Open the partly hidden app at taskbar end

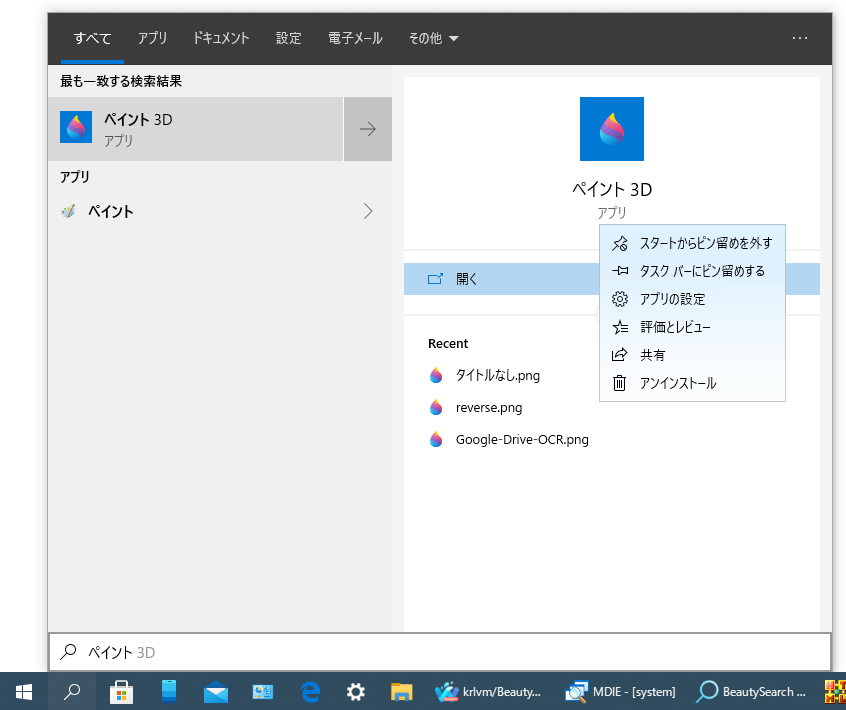point(835,691)
